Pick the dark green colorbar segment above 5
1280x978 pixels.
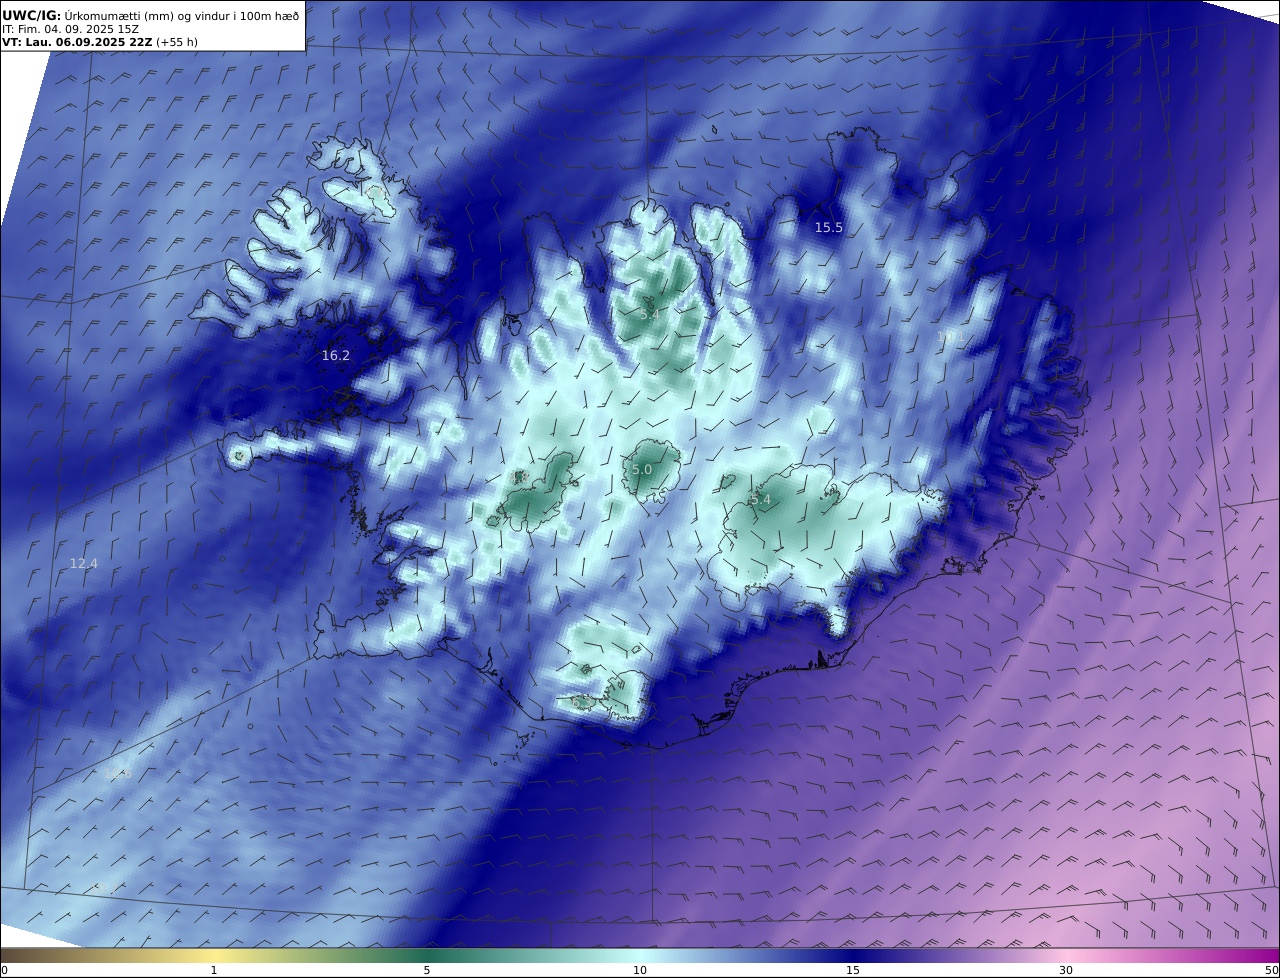point(427,955)
